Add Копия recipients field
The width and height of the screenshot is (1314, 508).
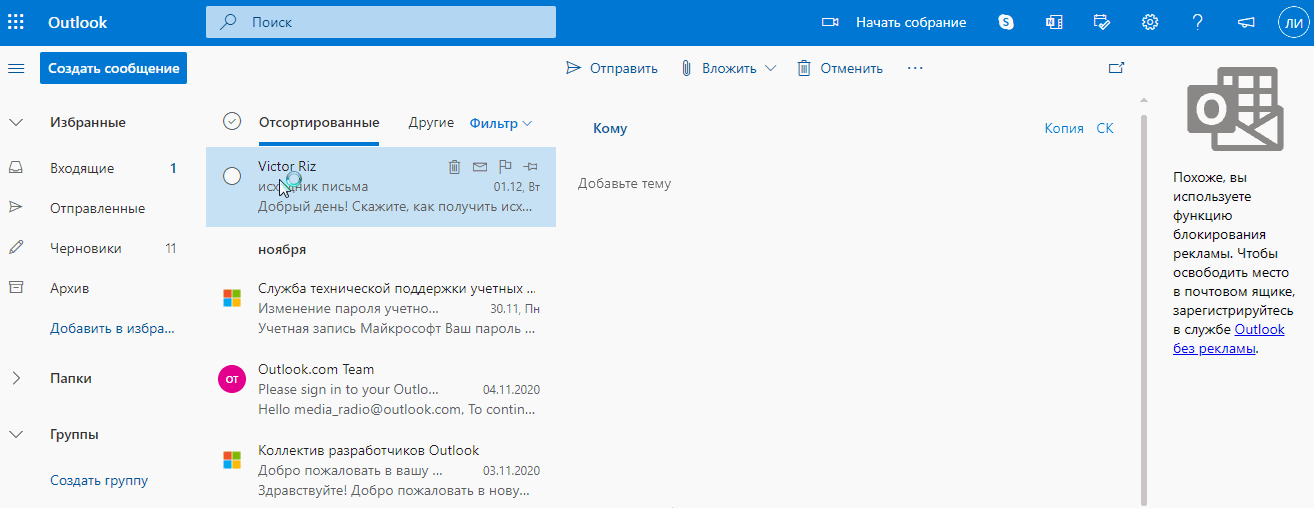(x=1064, y=128)
